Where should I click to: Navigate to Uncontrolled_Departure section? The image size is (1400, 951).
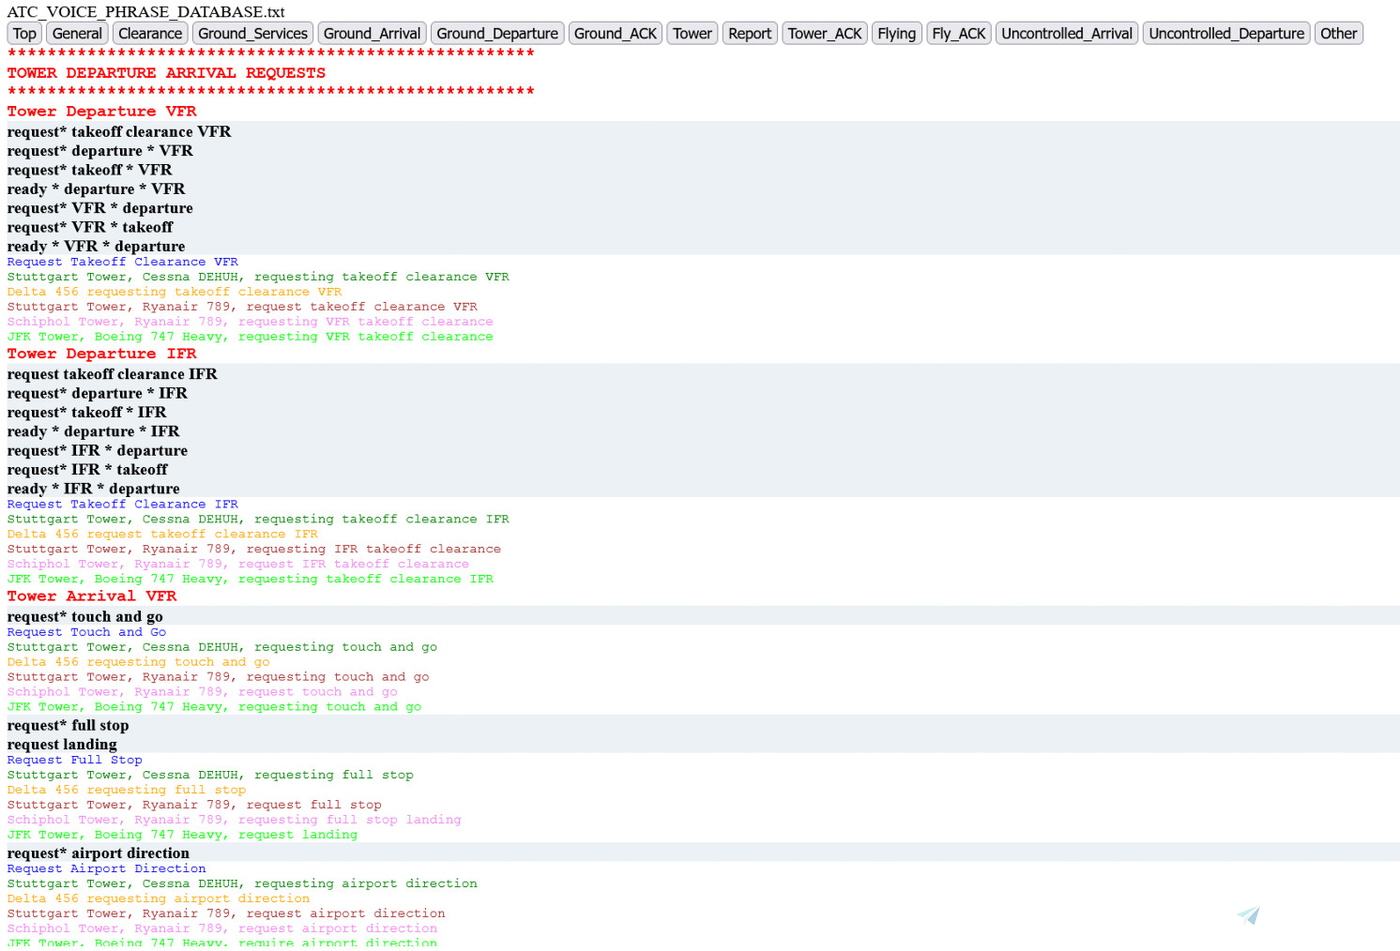[1226, 33]
